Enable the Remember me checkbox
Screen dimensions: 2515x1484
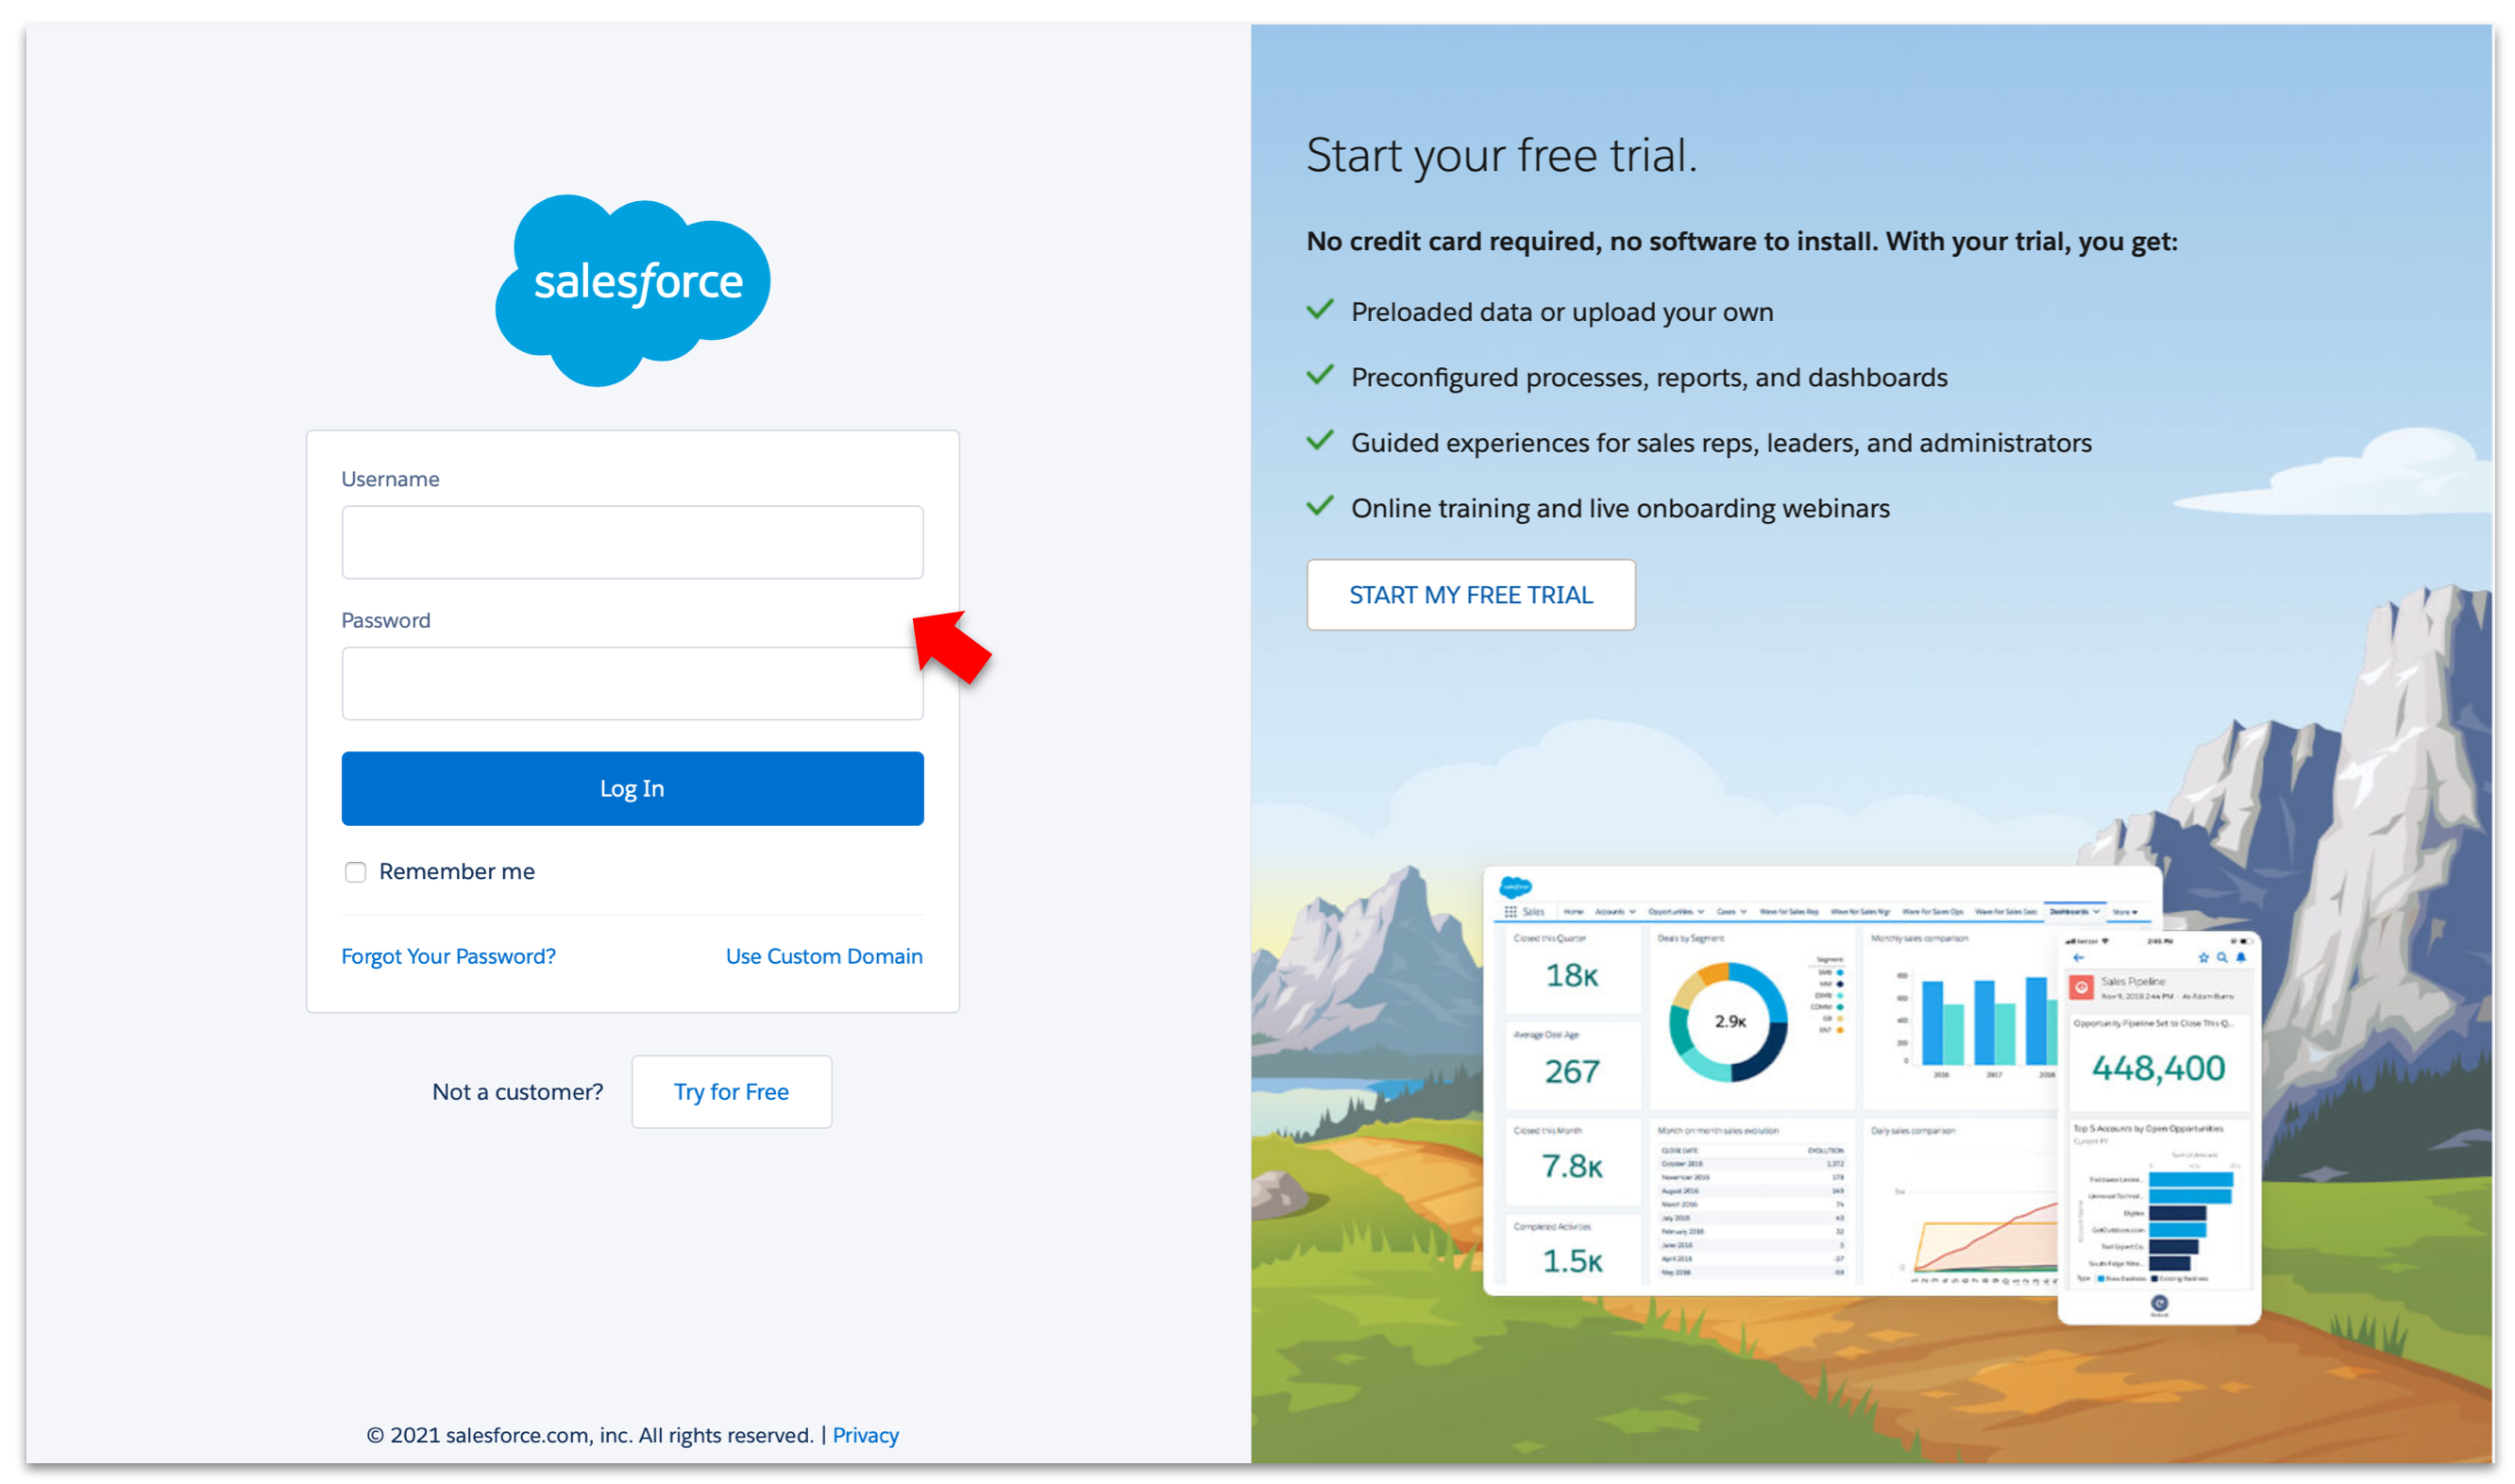(355, 872)
